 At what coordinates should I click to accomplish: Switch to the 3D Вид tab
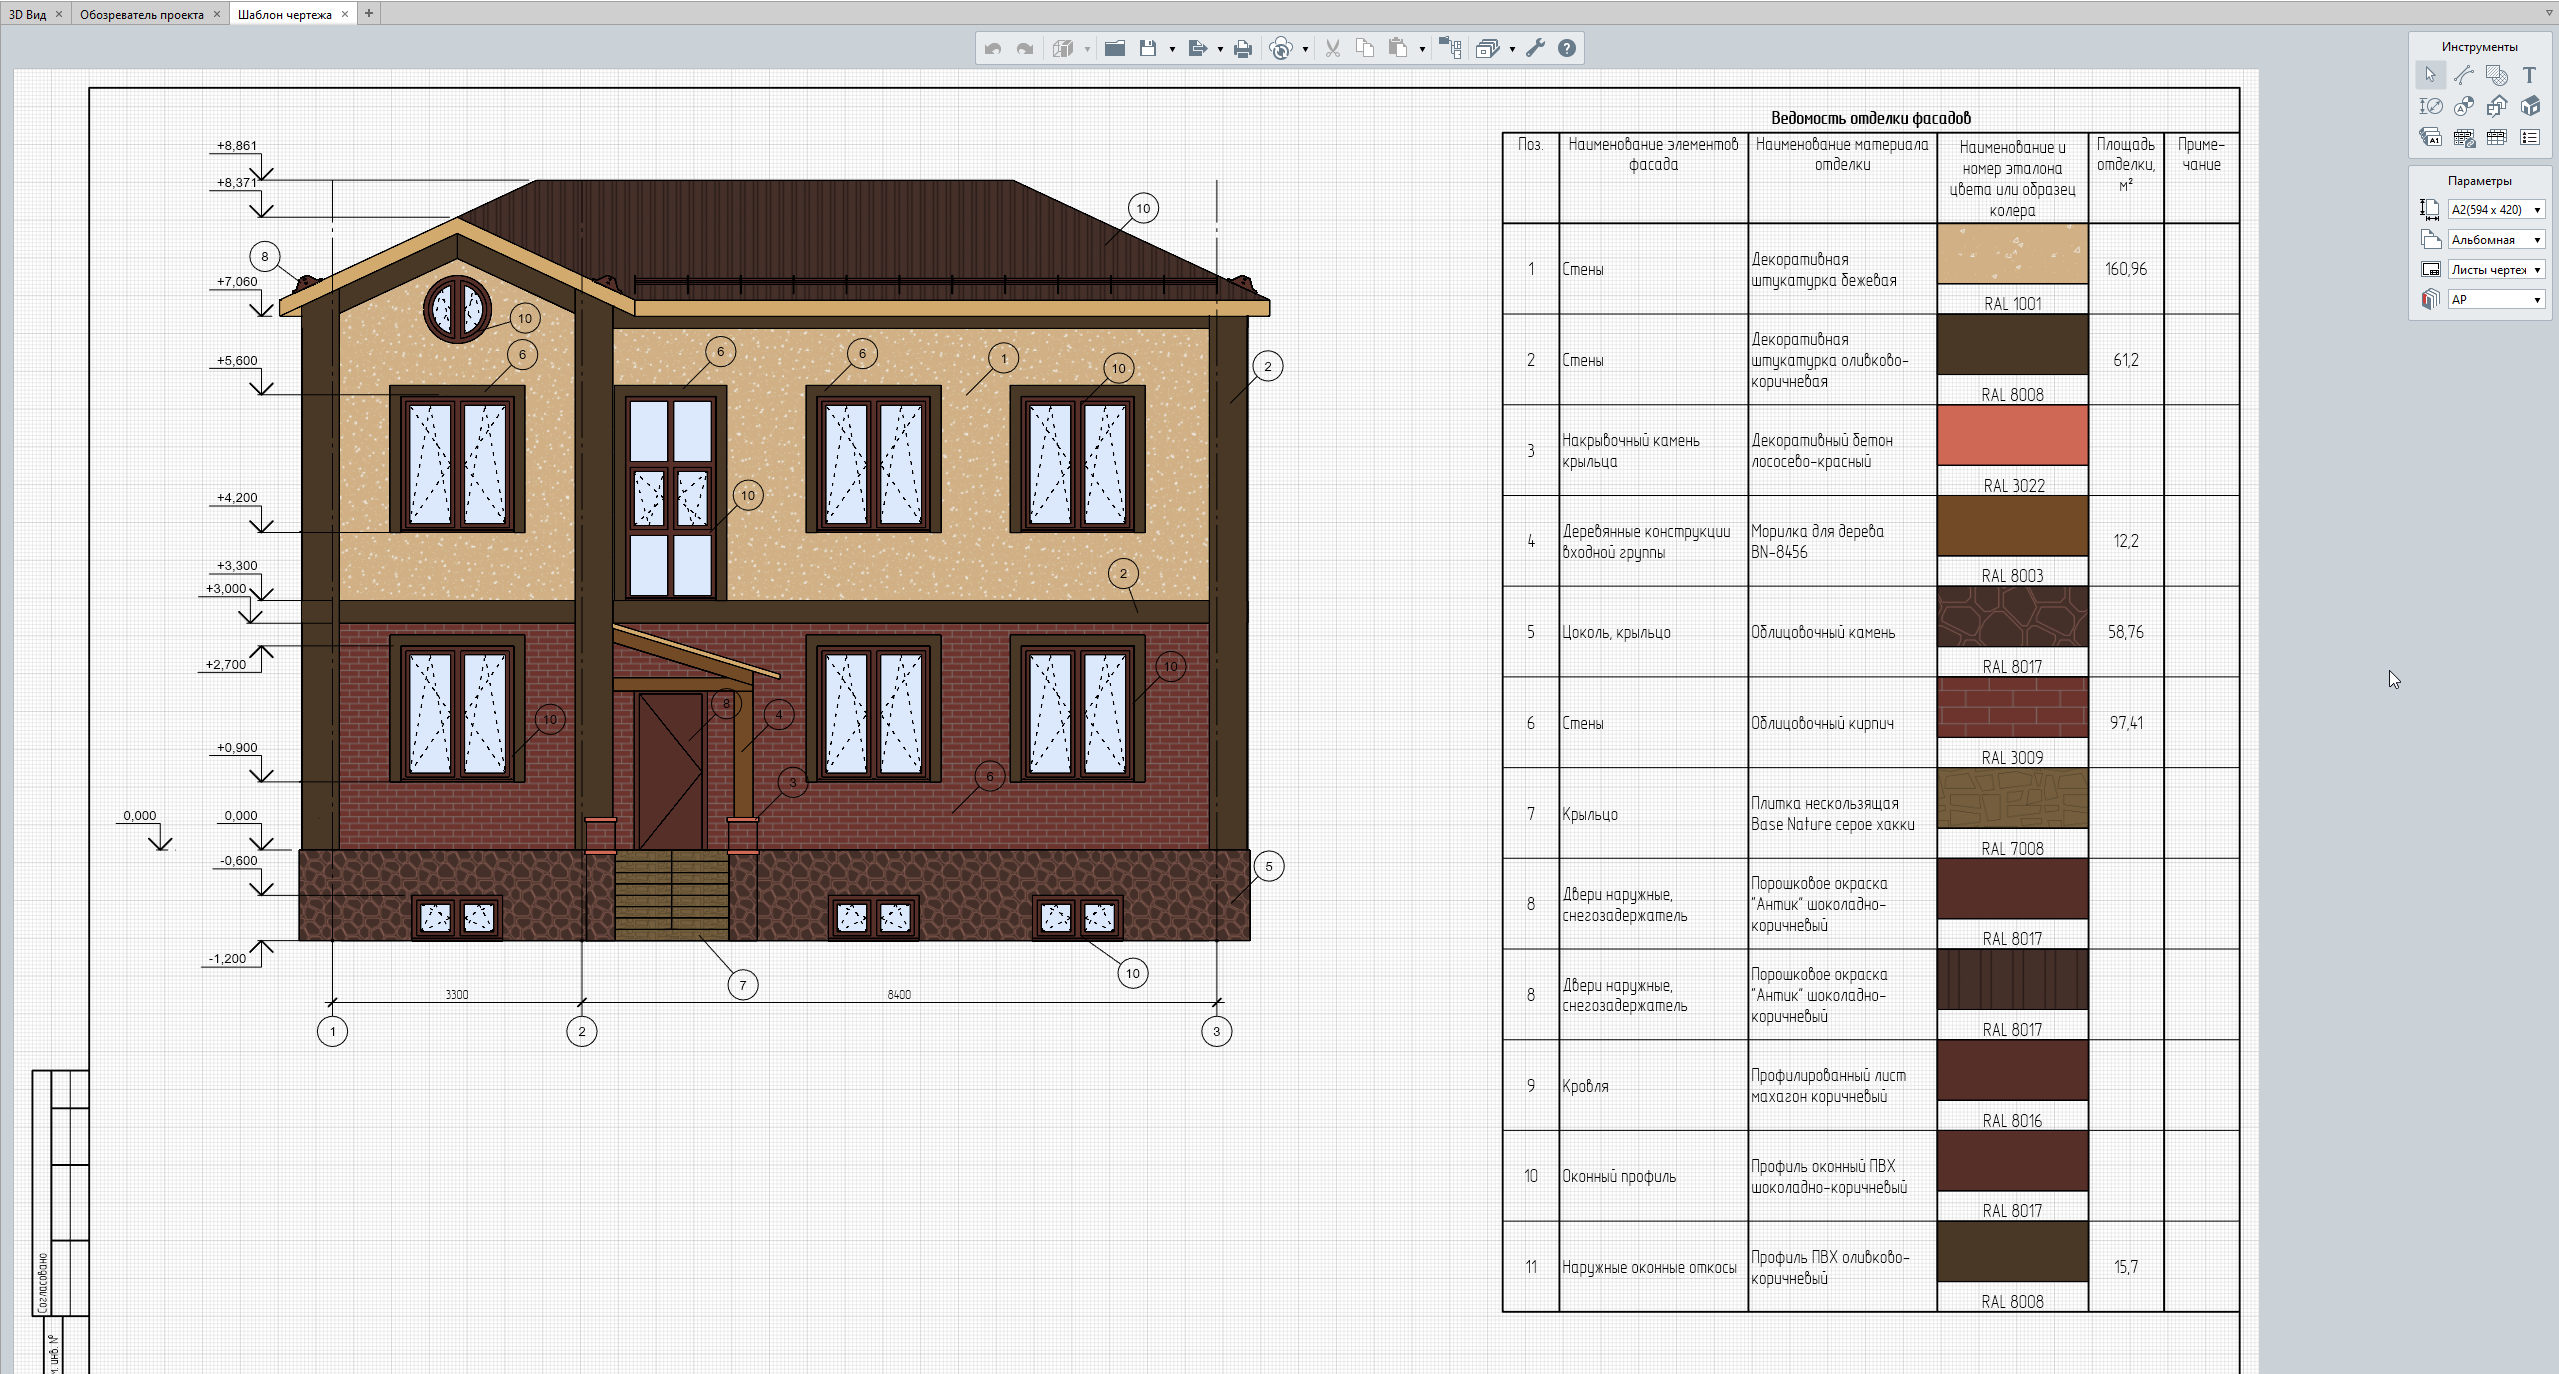coord(27,14)
